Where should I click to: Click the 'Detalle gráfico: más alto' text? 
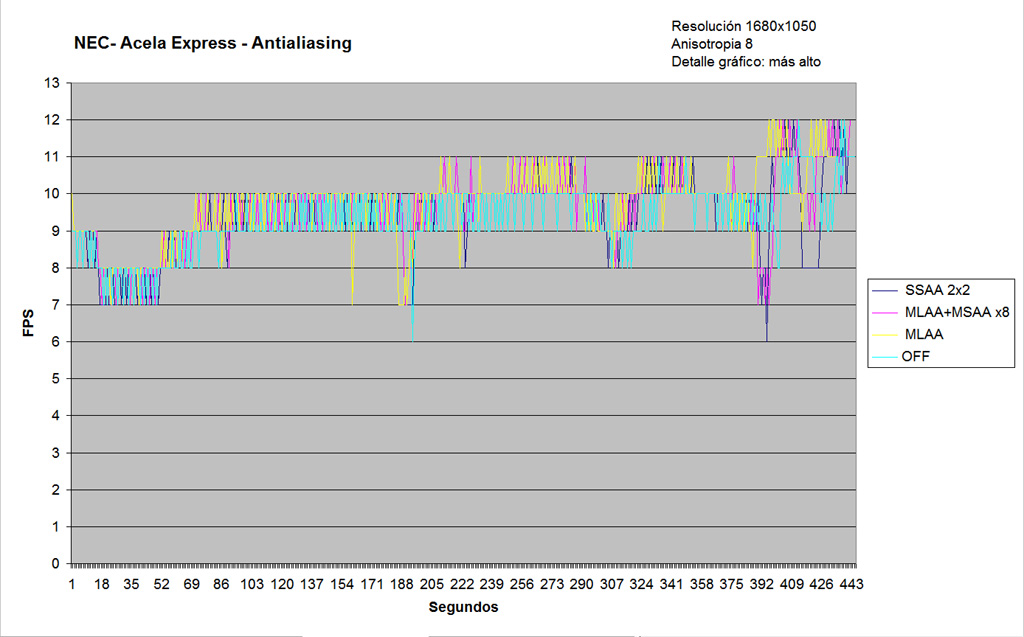pos(746,62)
